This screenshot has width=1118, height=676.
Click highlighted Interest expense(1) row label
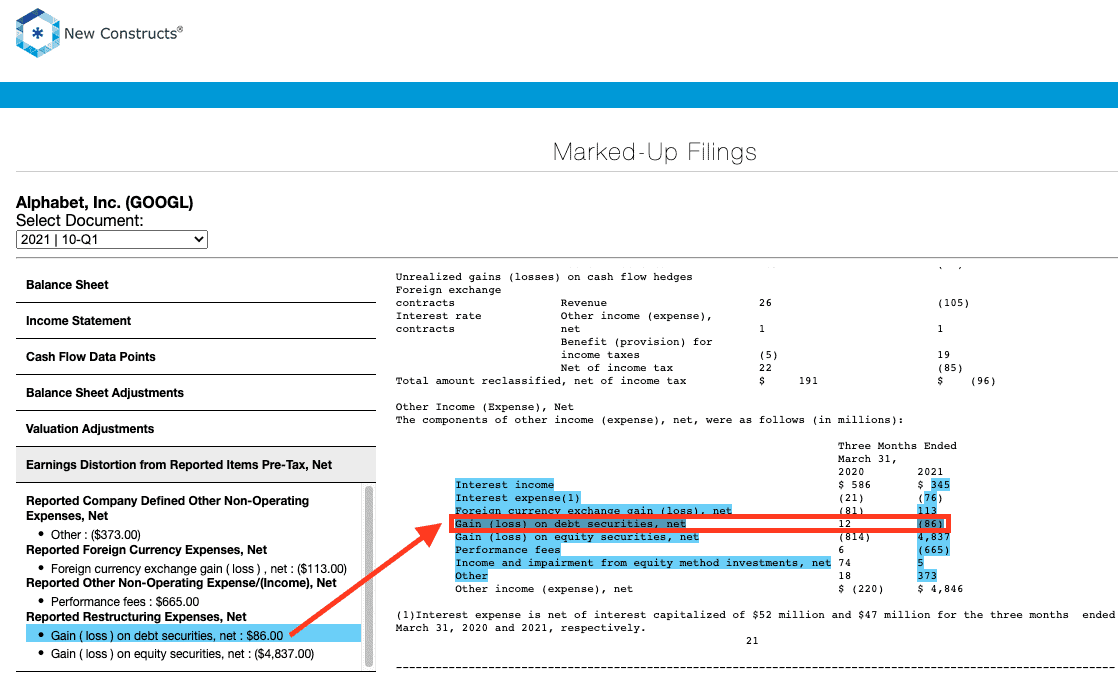click(x=517, y=498)
